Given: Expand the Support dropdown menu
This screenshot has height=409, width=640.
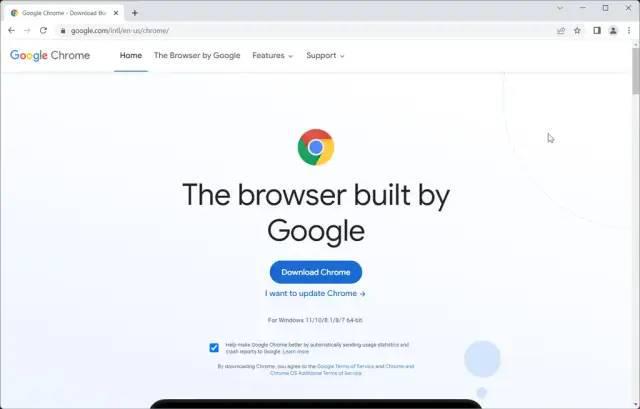Looking at the screenshot, I should [325, 56].
